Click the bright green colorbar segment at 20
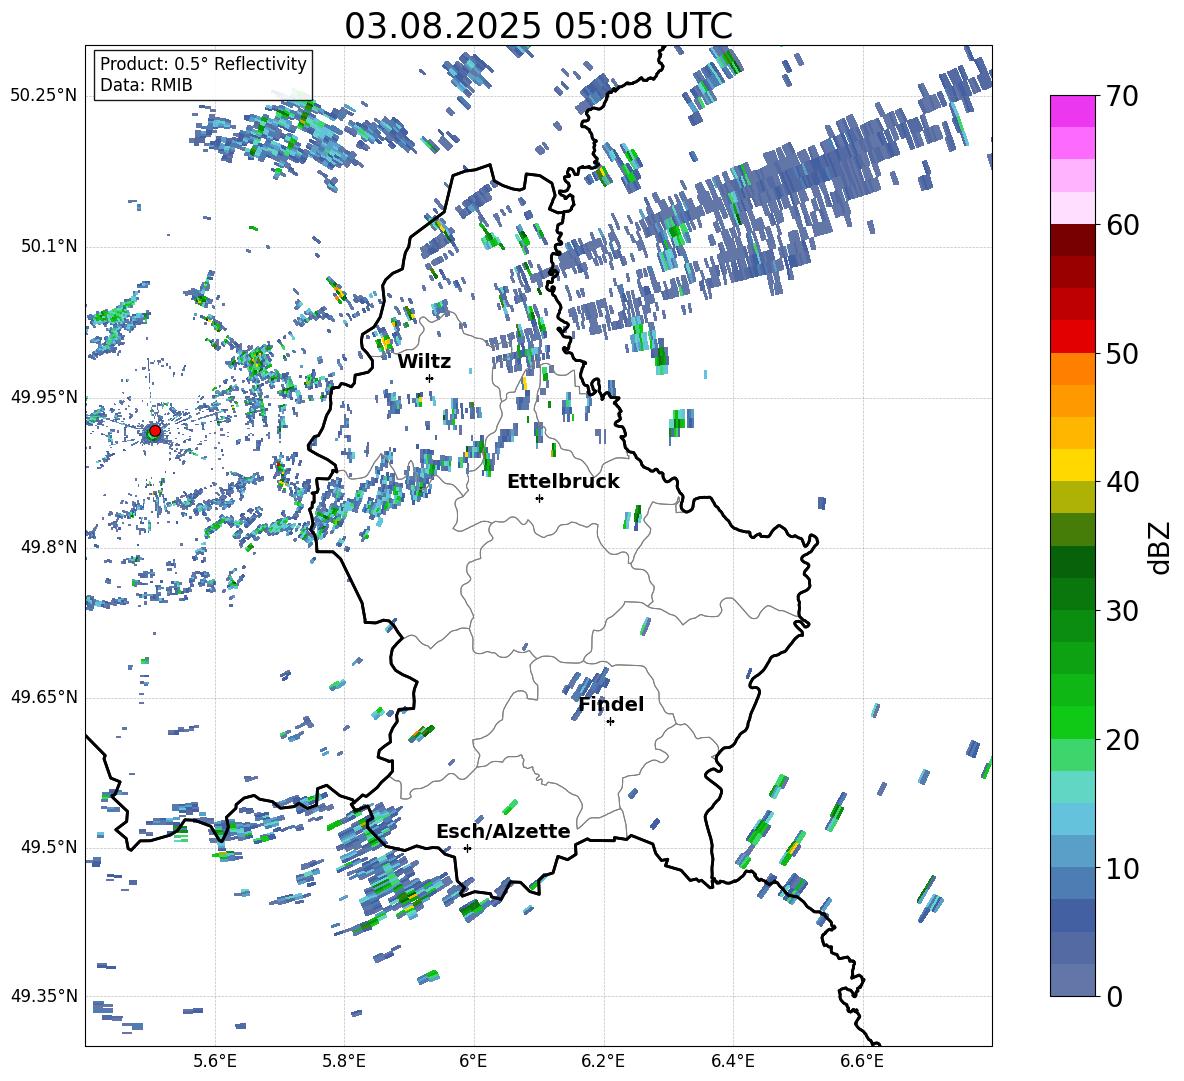The height and width of the screenshot is (1081, 1184). pos(1072,722)
